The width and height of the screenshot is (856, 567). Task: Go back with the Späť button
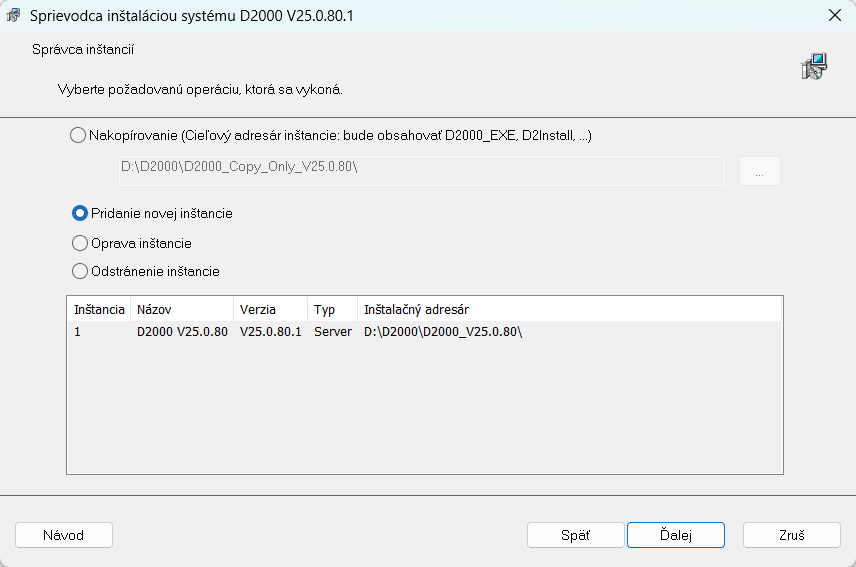coord(575,535)
